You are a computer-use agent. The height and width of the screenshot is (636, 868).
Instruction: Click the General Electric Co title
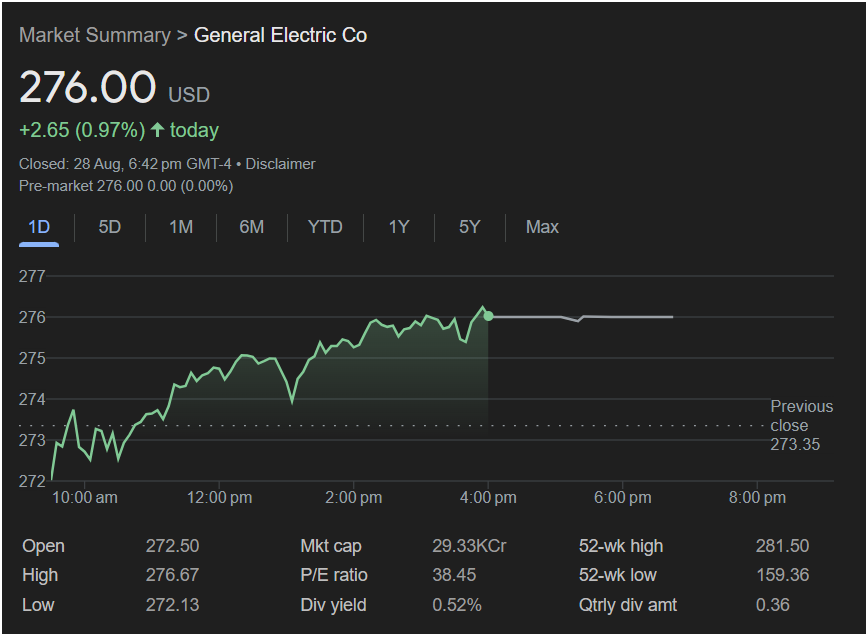click(x=280, y=35)
